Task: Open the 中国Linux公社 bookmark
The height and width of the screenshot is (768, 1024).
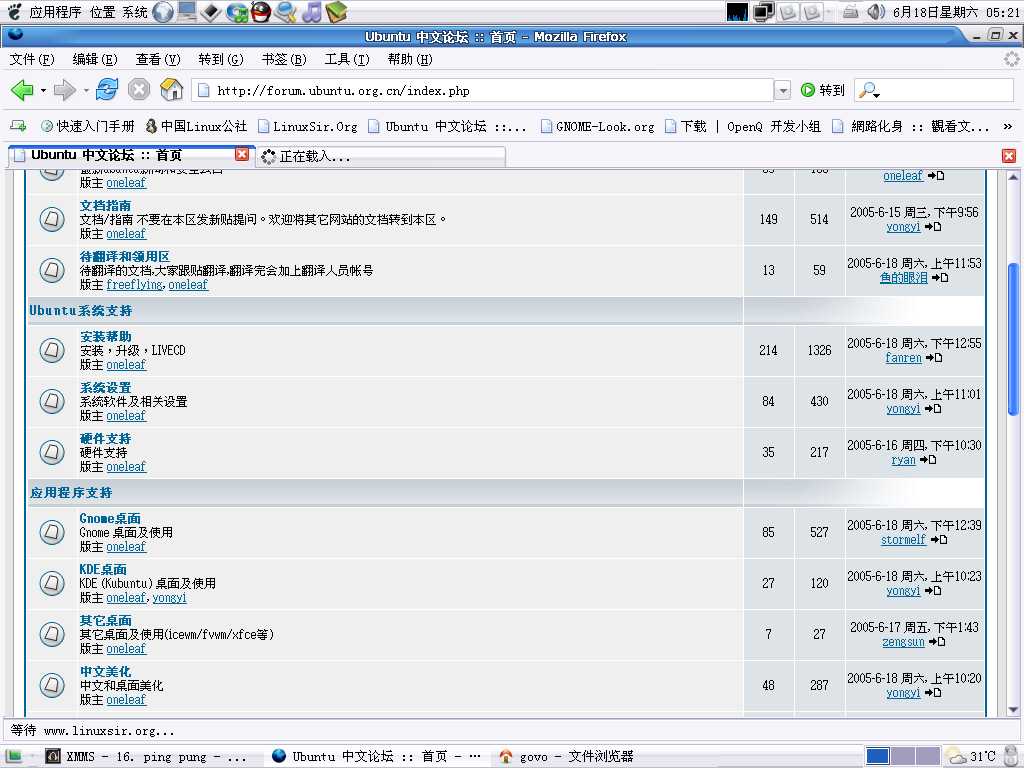Action: pos(196,126)
